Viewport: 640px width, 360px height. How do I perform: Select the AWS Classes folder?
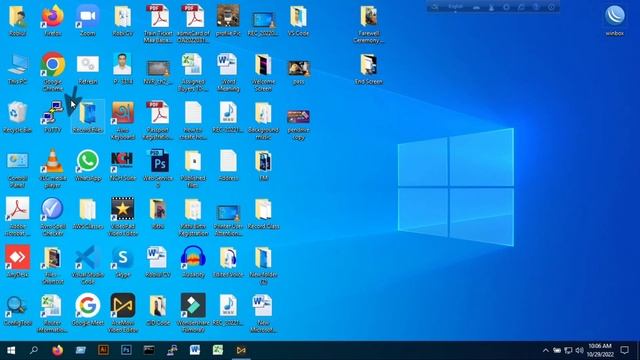tap(88, 213)
